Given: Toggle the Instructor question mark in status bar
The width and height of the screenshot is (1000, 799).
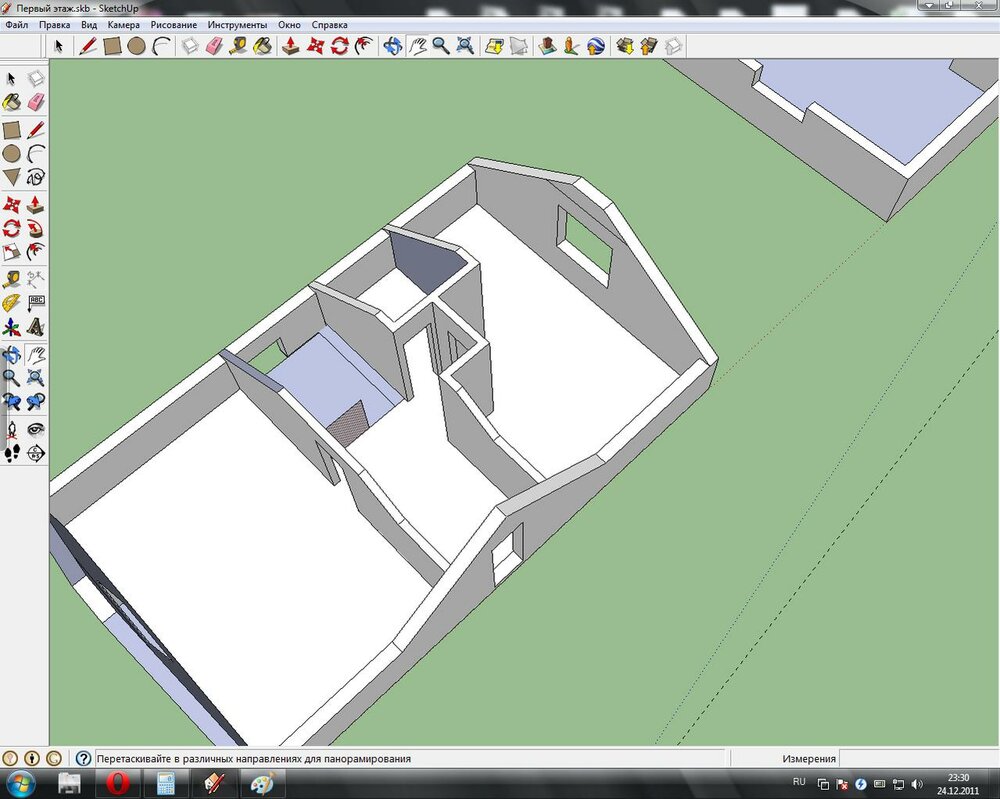Looking at the screenshot, I should pos(83,759).
